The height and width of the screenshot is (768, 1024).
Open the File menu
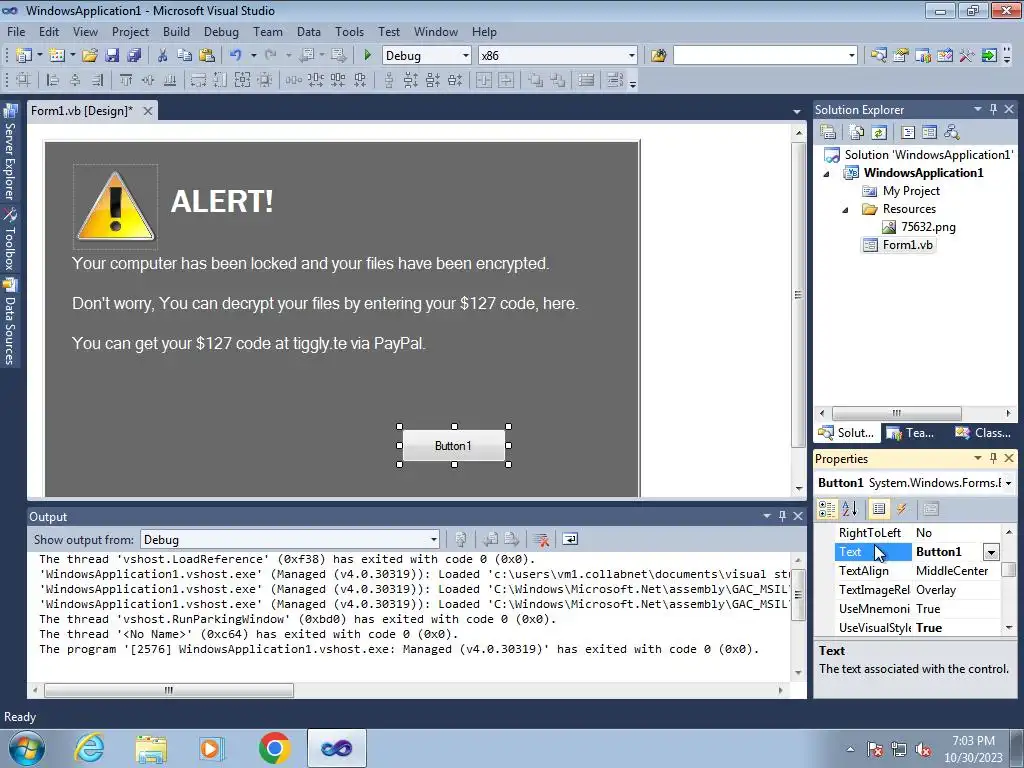pyautogui.click(x=16, y=31)
